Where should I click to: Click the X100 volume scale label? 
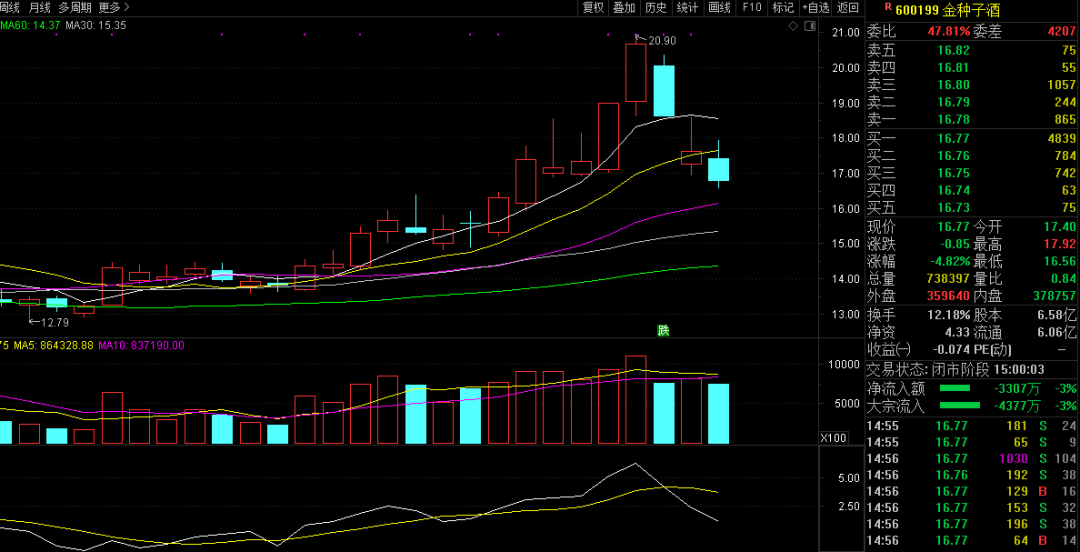pos(832,438)
